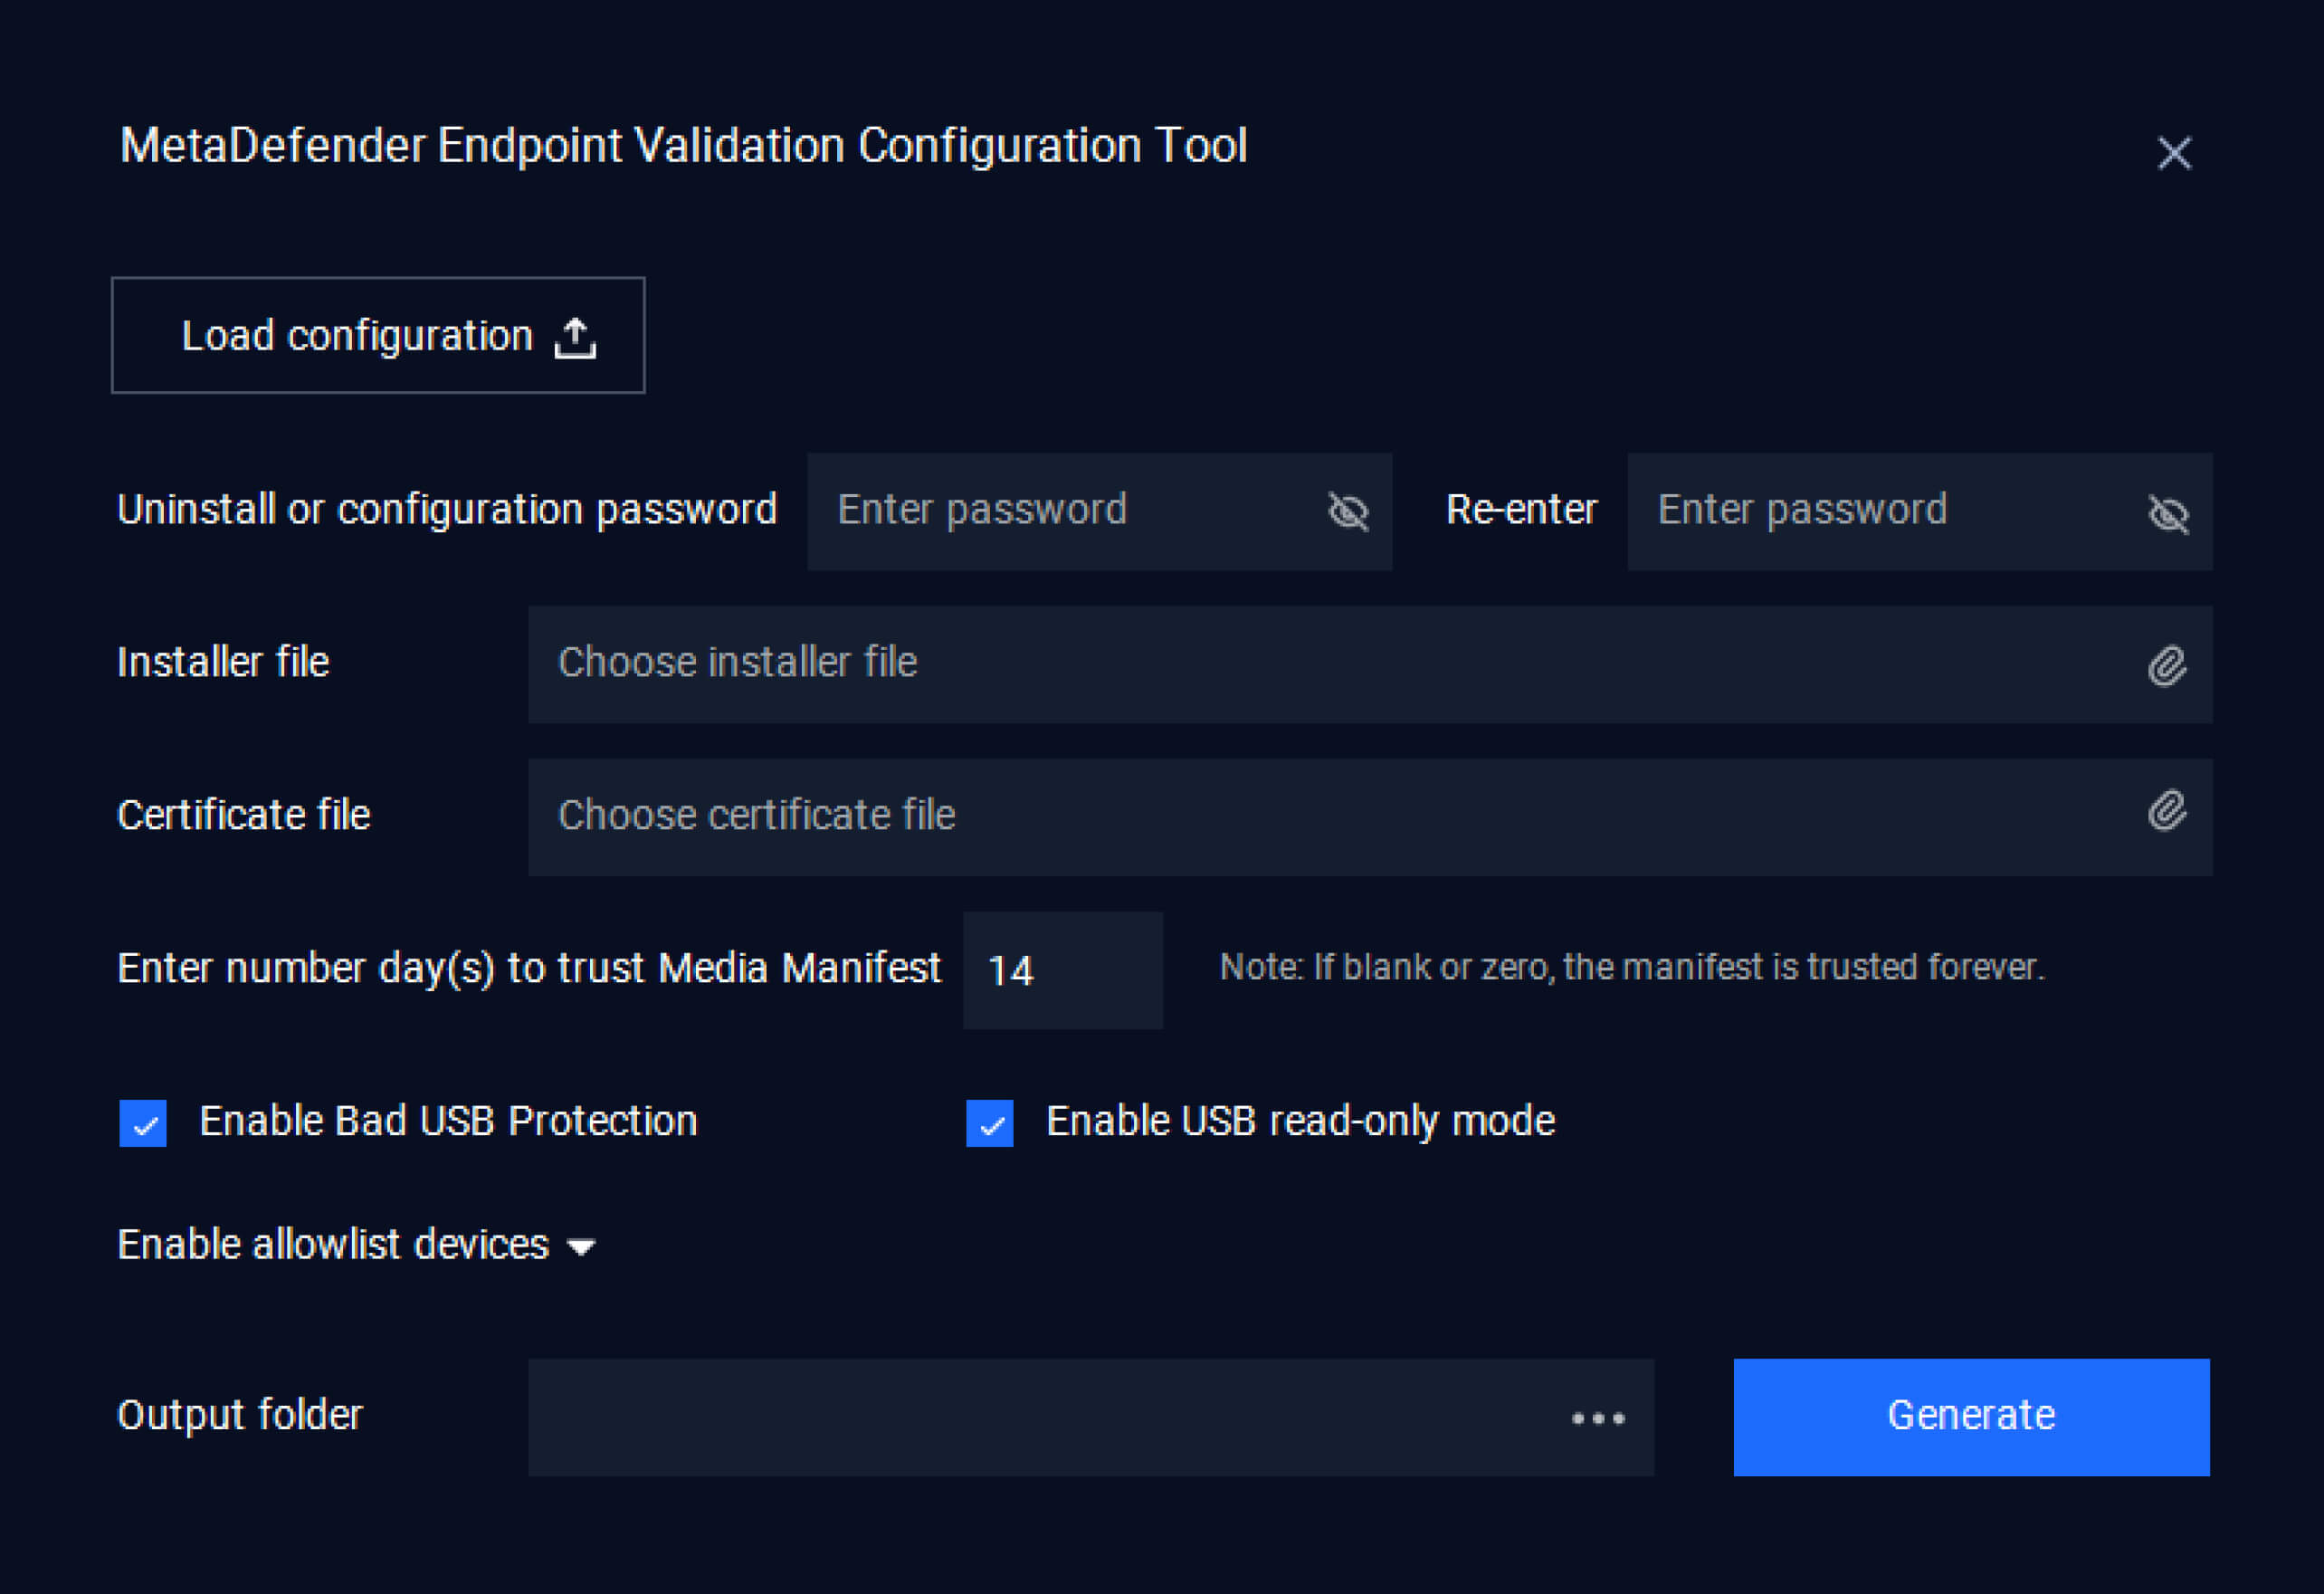Close the configuration tool with the X icon
This screenshot has width=2324, height=1594.
click(2173, 154)
